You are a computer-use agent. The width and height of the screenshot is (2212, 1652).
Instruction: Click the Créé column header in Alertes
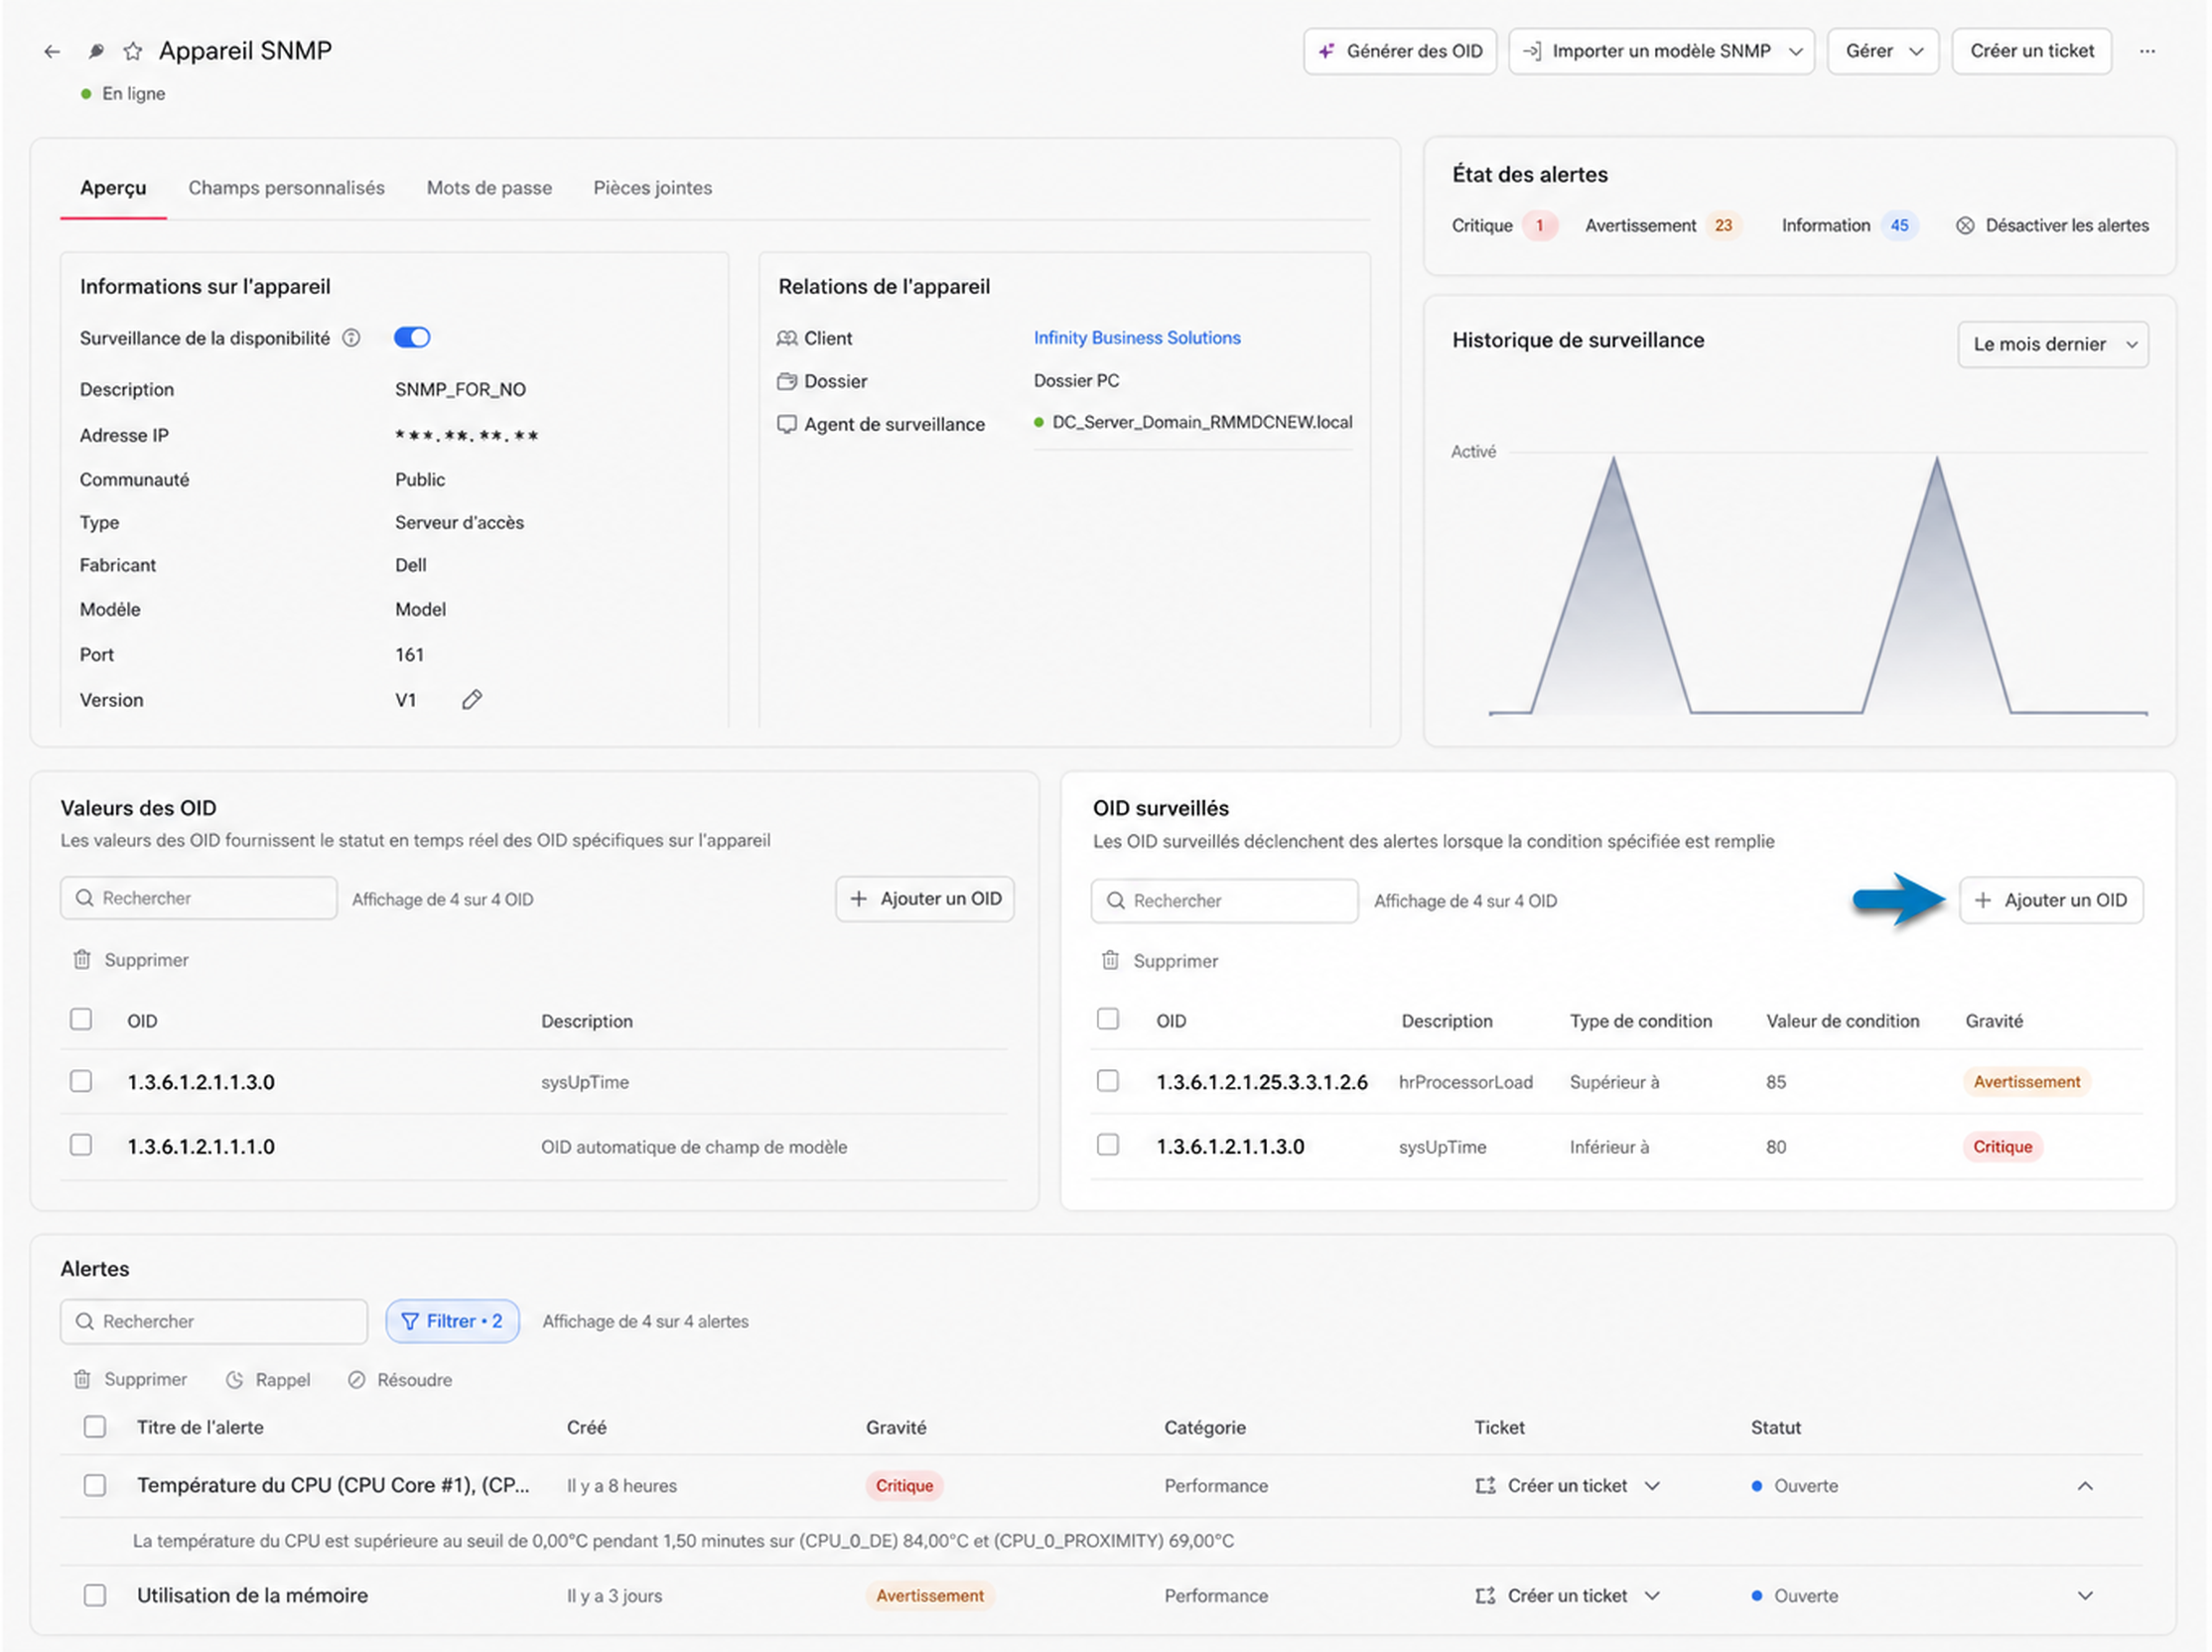click(x=586, y=1428)
